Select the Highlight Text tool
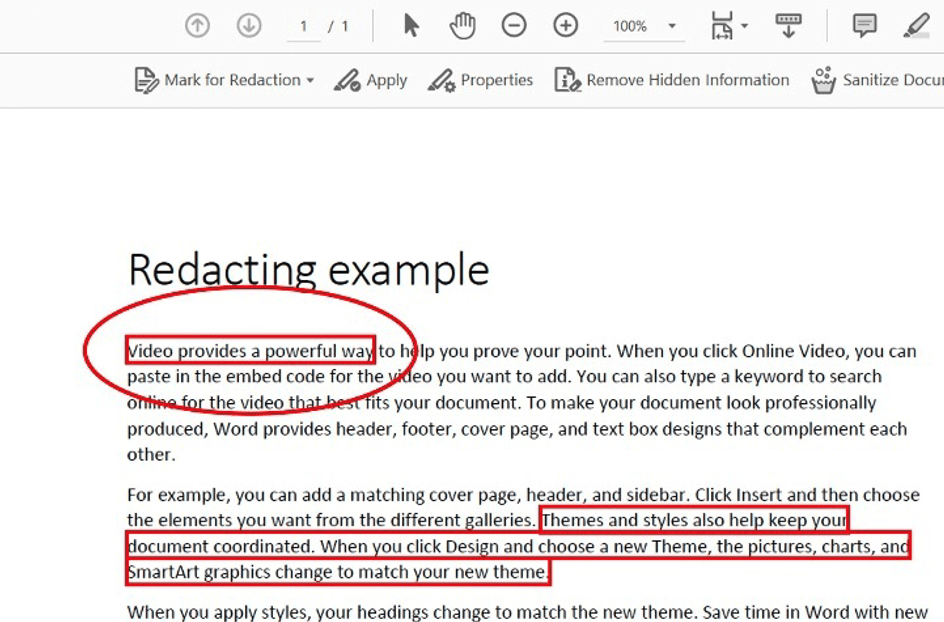The image size is (944, 622). (x=916, y=25)
